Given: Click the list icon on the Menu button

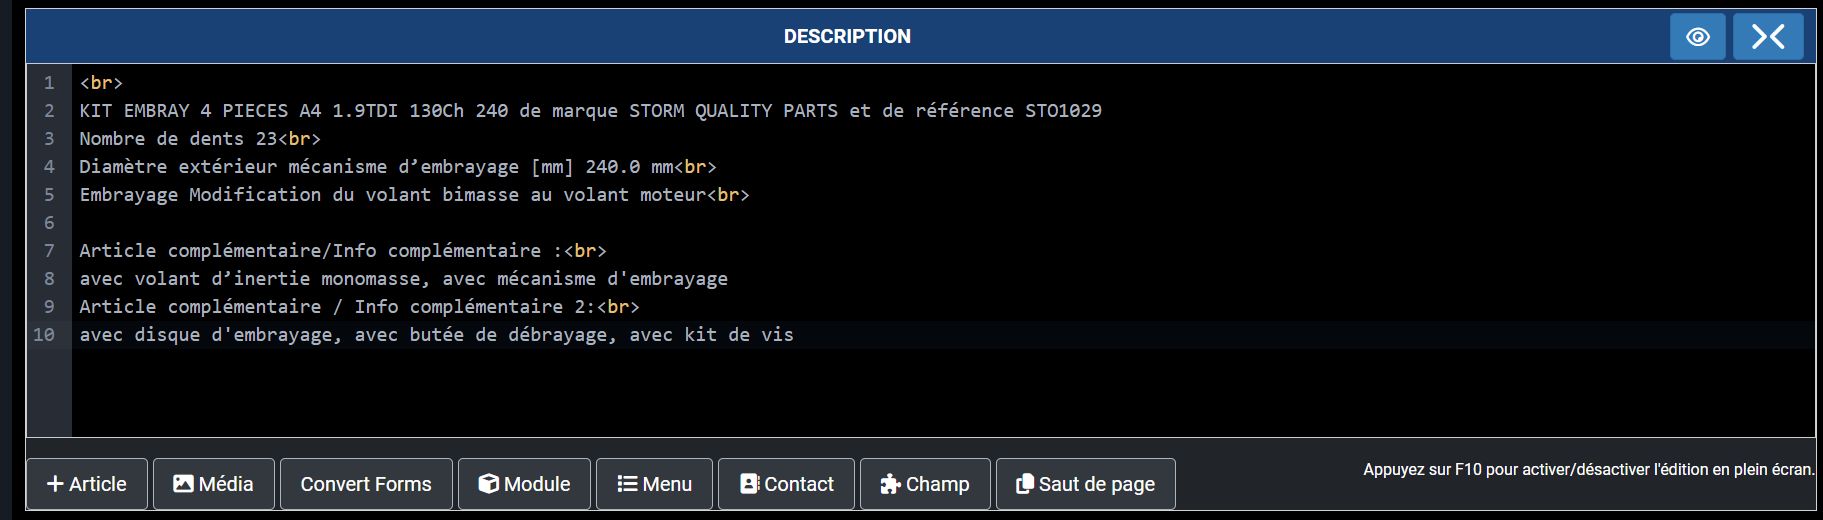Looking at the screenshot, I should click(x=627, y=484).
